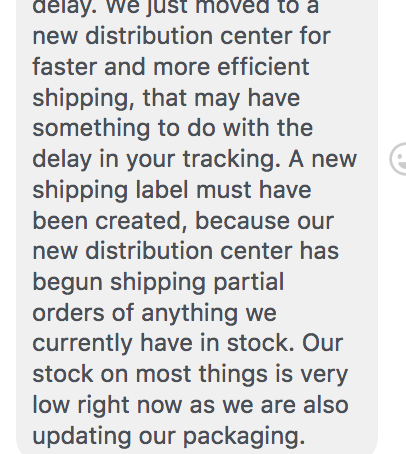Click the text "orders of anything we"
This screenshot has height=454, width=406.
154,313
